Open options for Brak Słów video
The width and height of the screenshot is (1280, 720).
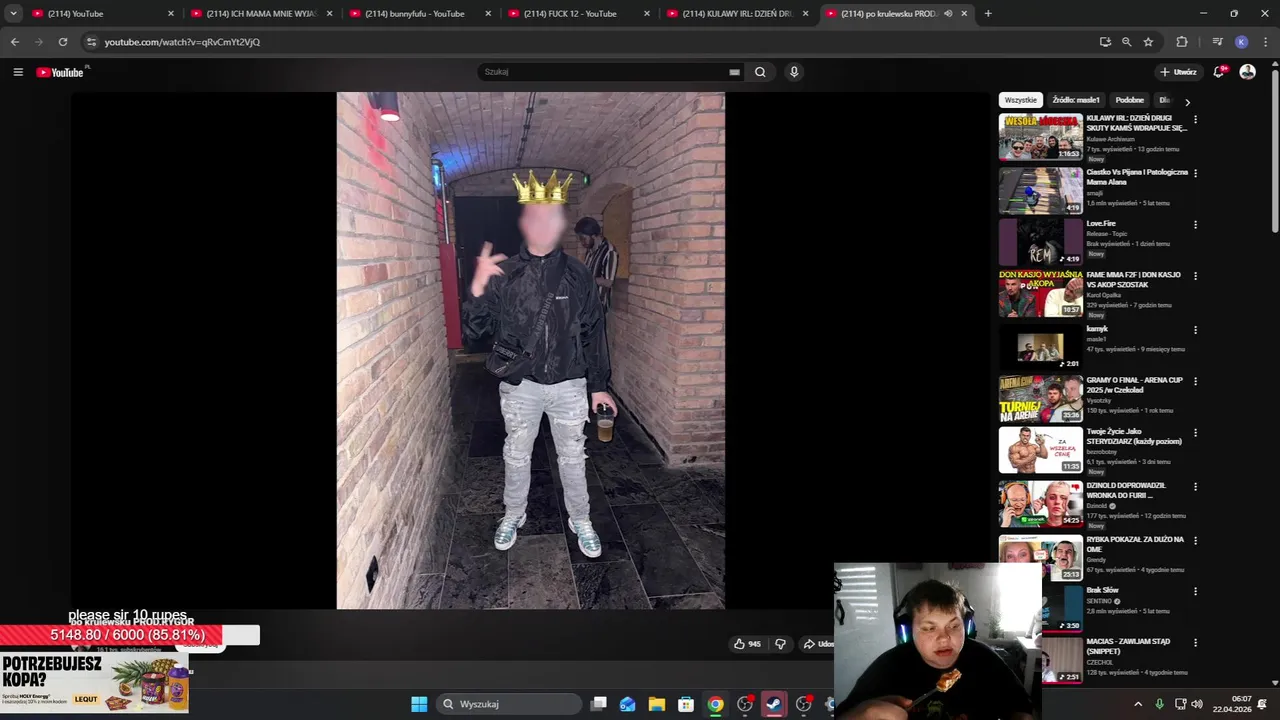1195,592
